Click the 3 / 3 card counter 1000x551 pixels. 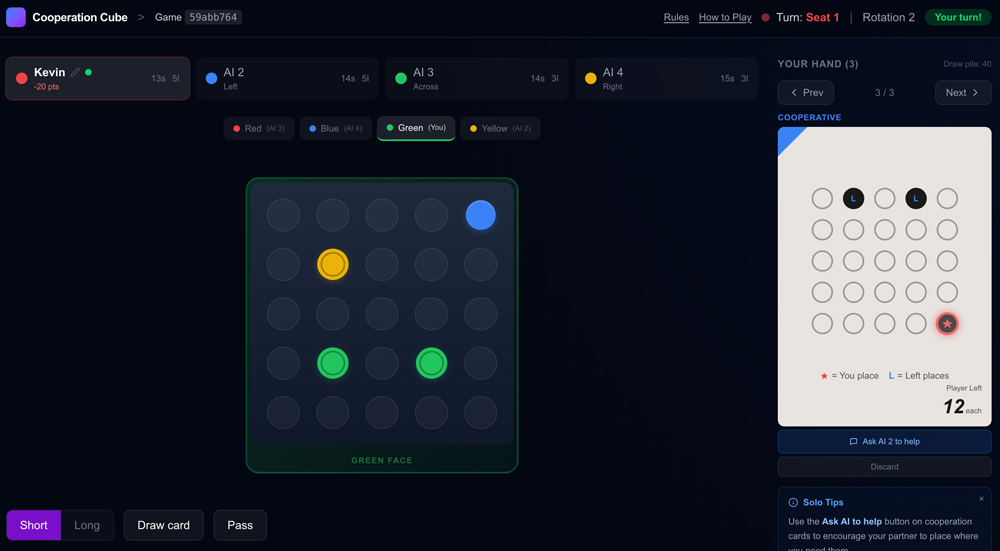point(885,92)
